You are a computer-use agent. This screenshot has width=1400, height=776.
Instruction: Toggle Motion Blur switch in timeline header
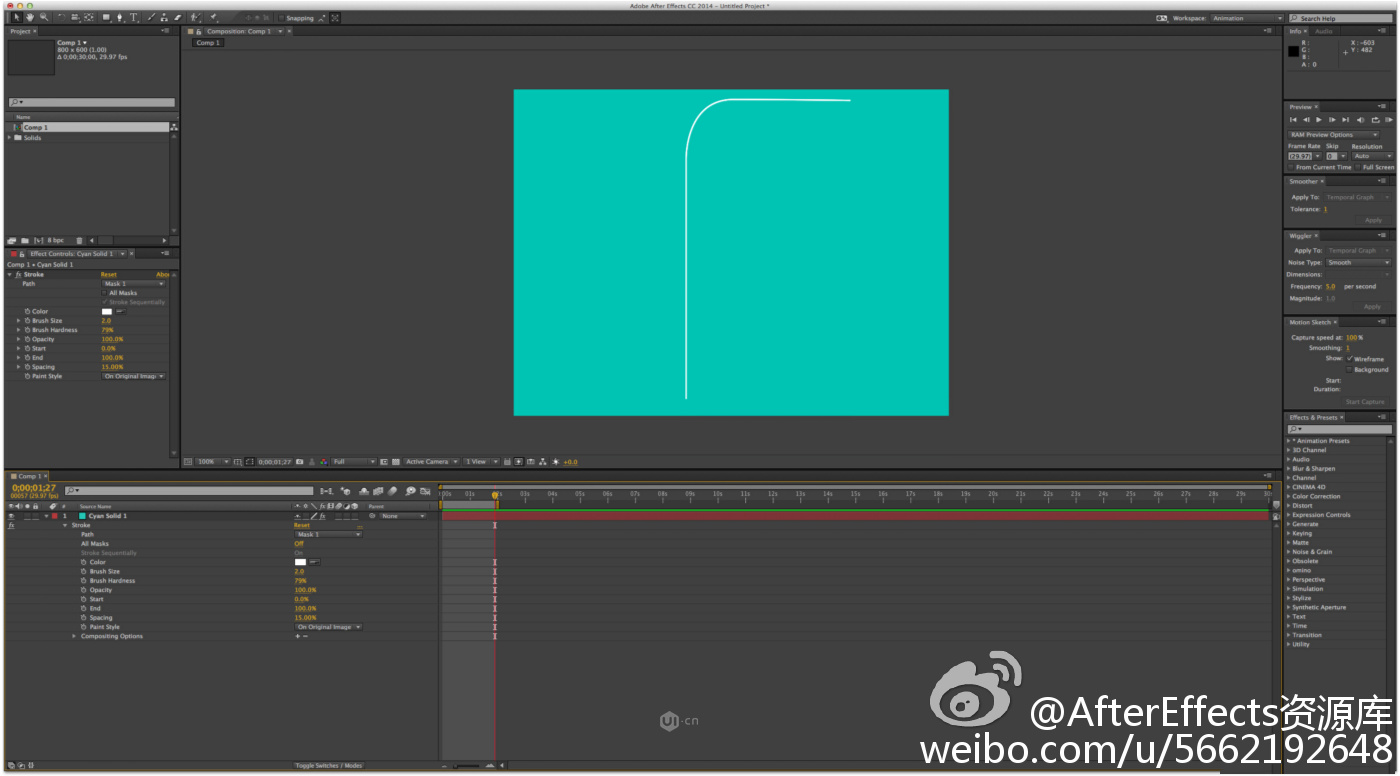pos(392,491)
